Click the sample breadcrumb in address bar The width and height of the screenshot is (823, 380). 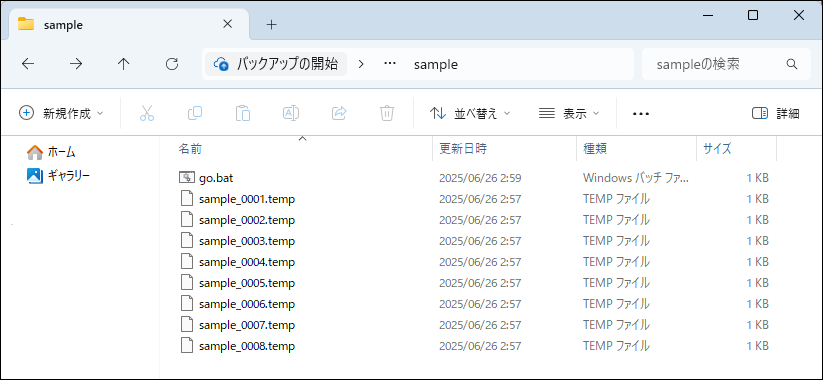(436, 65)
